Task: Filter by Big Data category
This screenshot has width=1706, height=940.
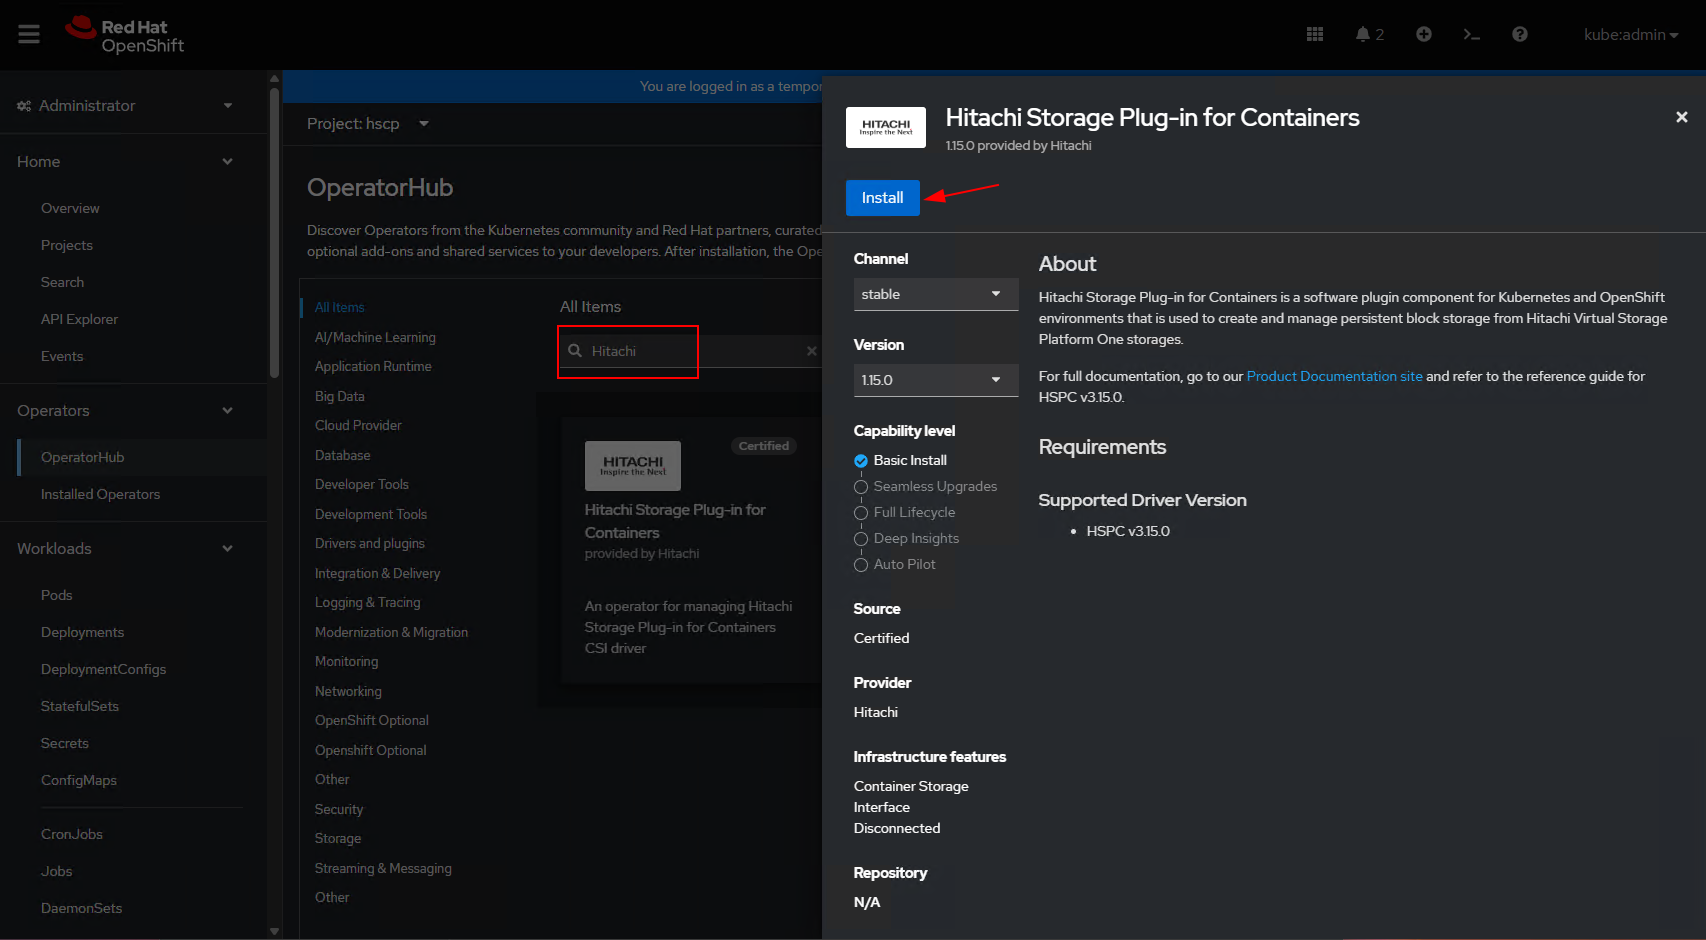Action: (x=340, y=396)
